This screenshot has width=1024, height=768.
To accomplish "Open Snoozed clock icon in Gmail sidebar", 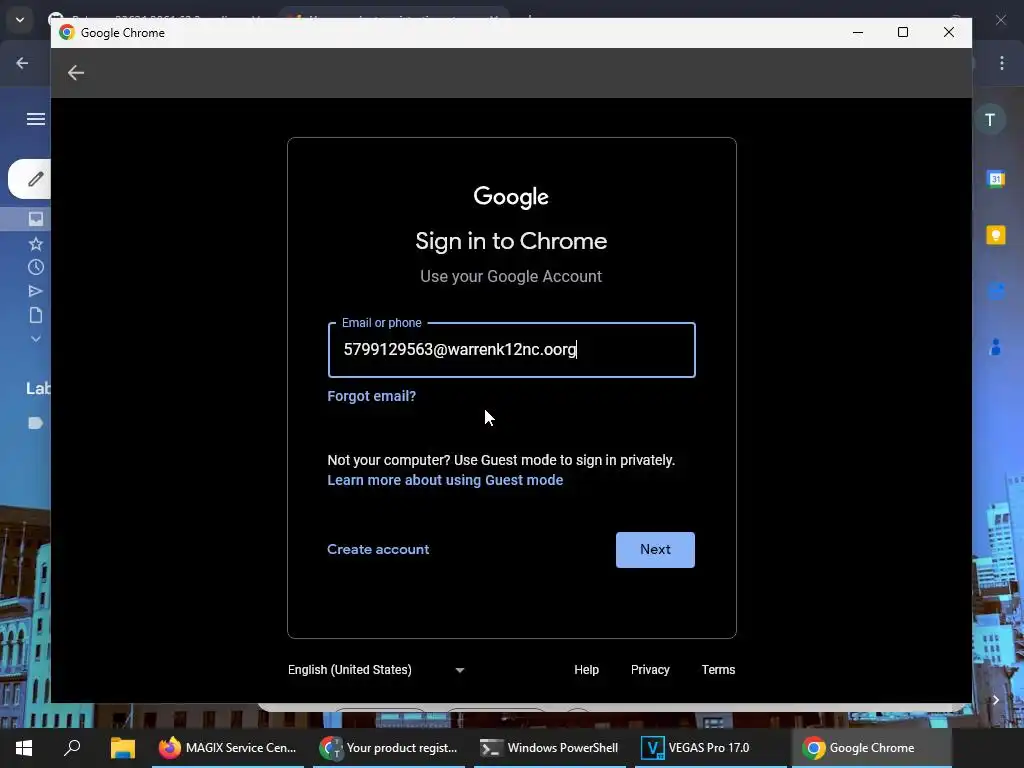I will pos(36,267).
